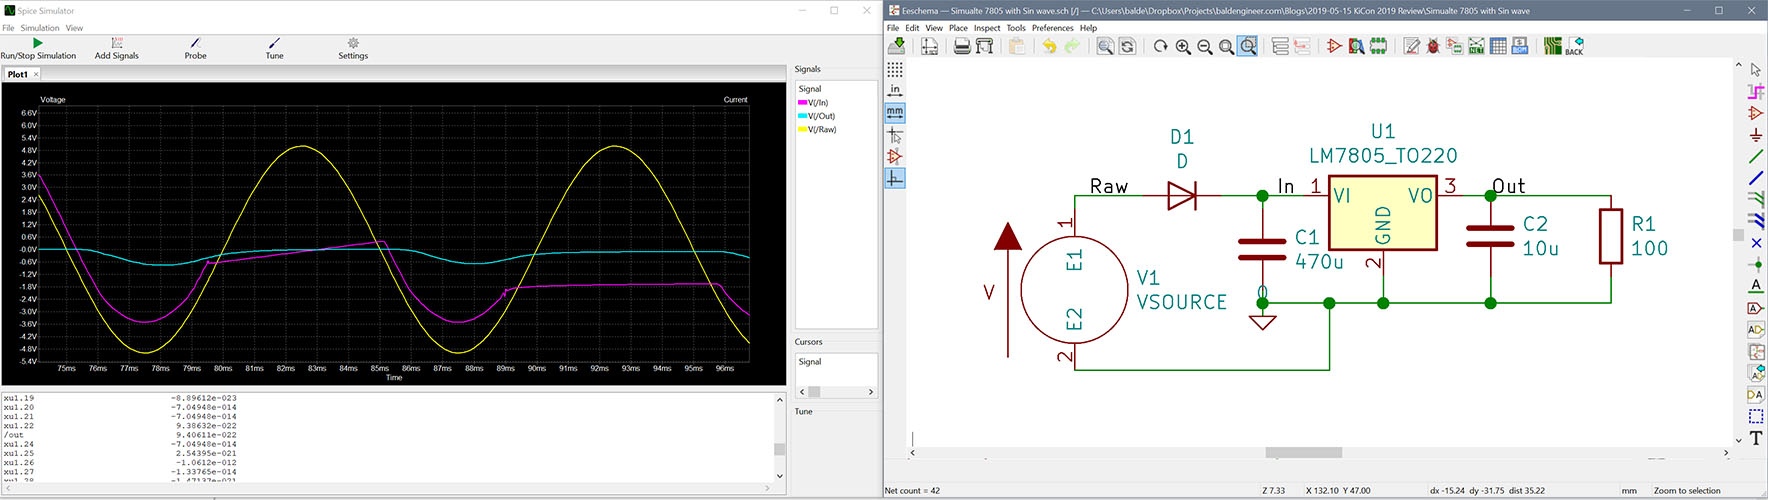
Task: Click the Zoom in icon
Action: click(1183, 46)
